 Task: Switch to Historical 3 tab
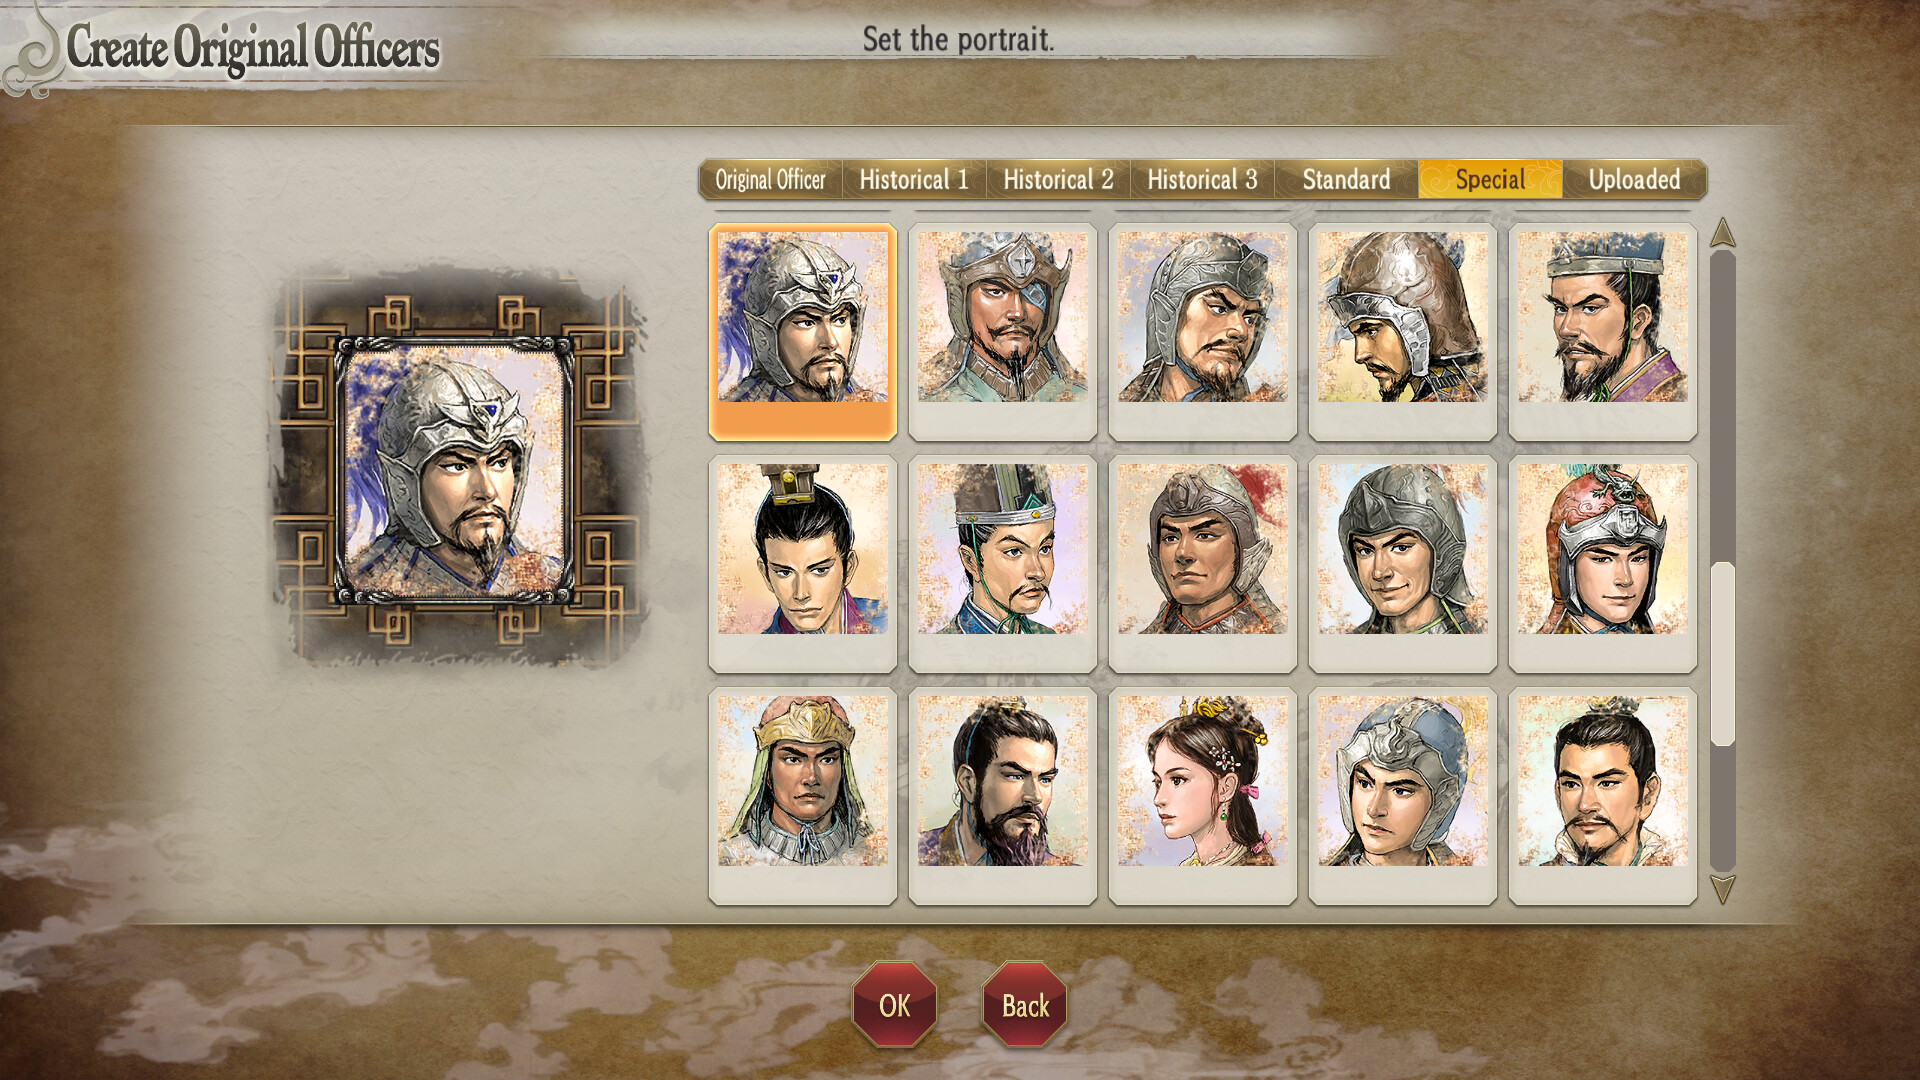pos(1202,180)
